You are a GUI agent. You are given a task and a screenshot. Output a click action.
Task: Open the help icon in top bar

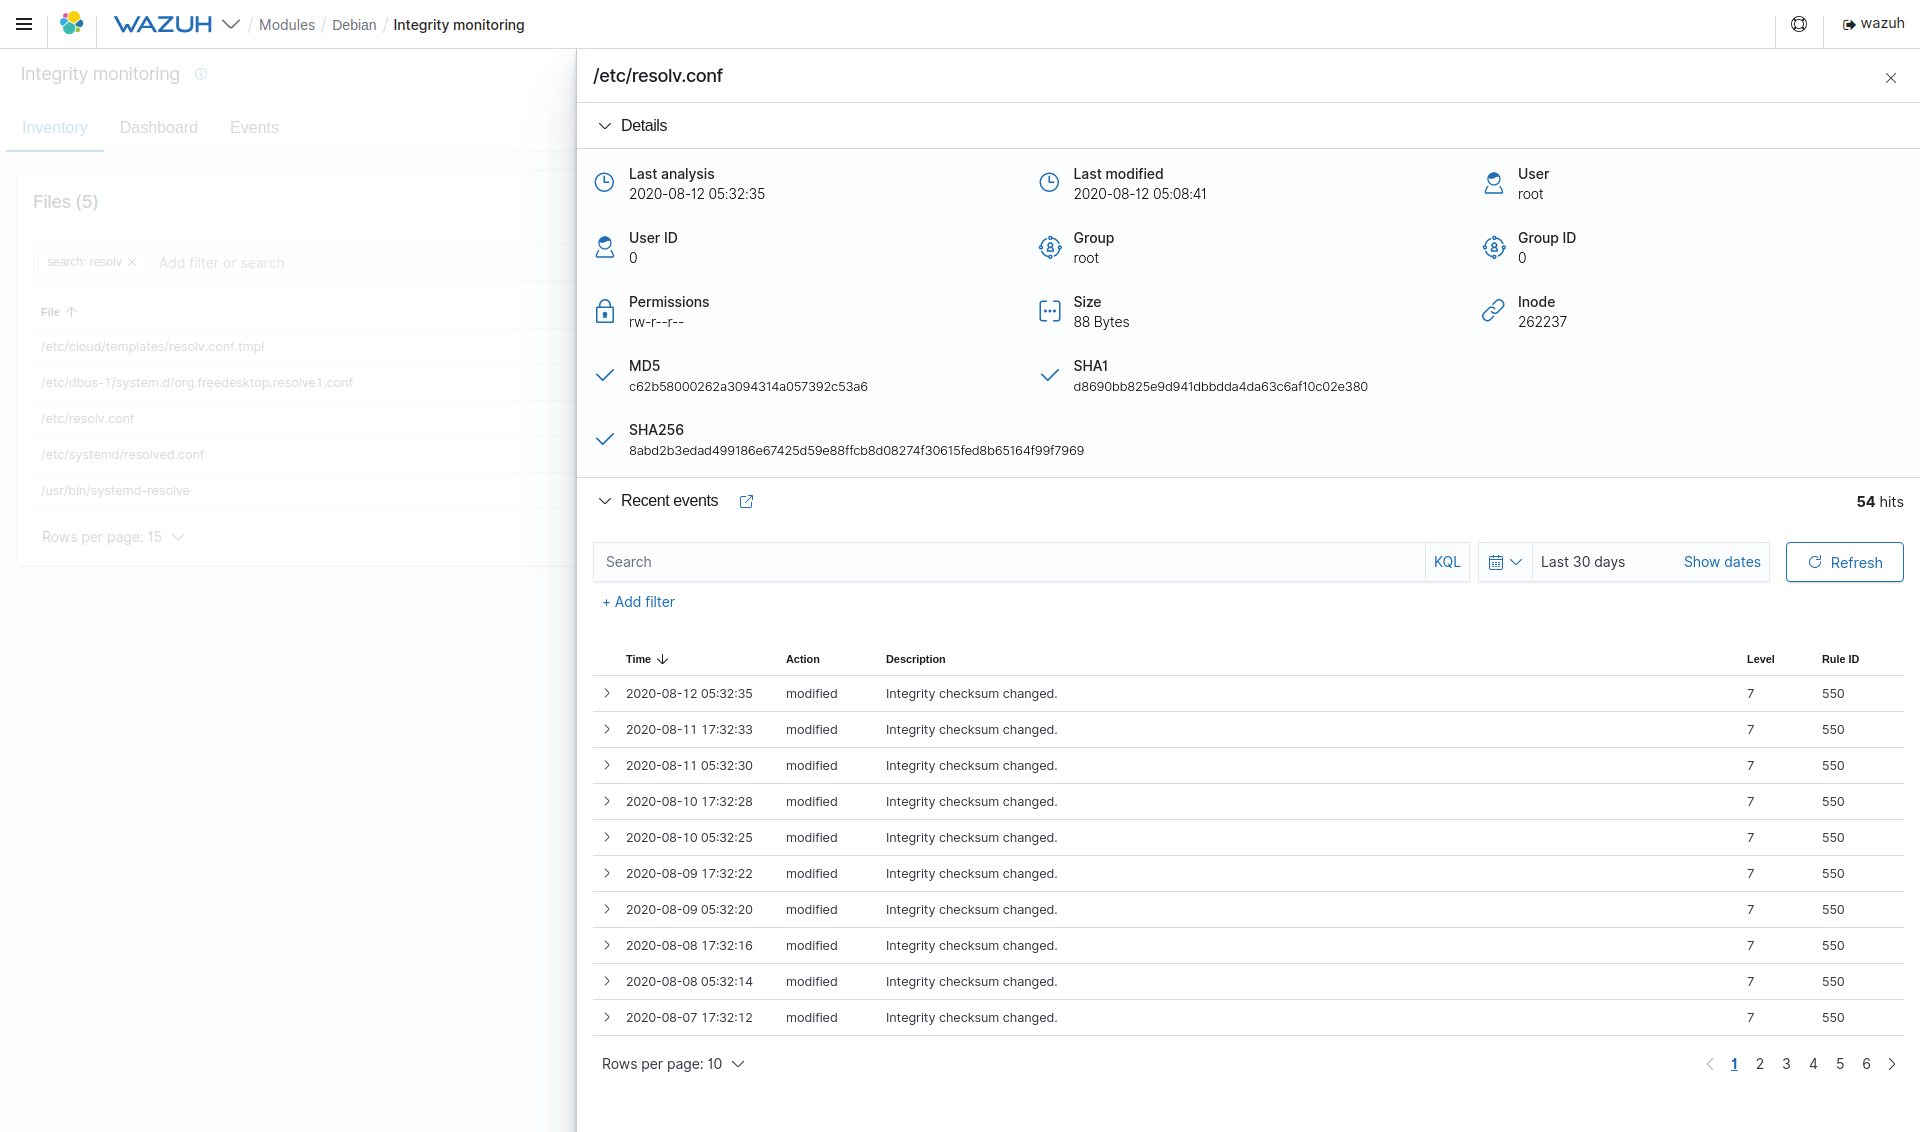1799,24
